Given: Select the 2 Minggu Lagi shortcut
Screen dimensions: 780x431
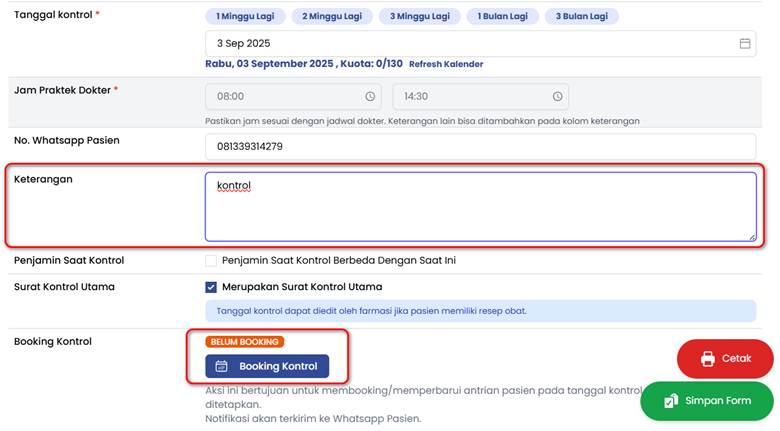Looking at the screenshot, I should coord(332,17).
